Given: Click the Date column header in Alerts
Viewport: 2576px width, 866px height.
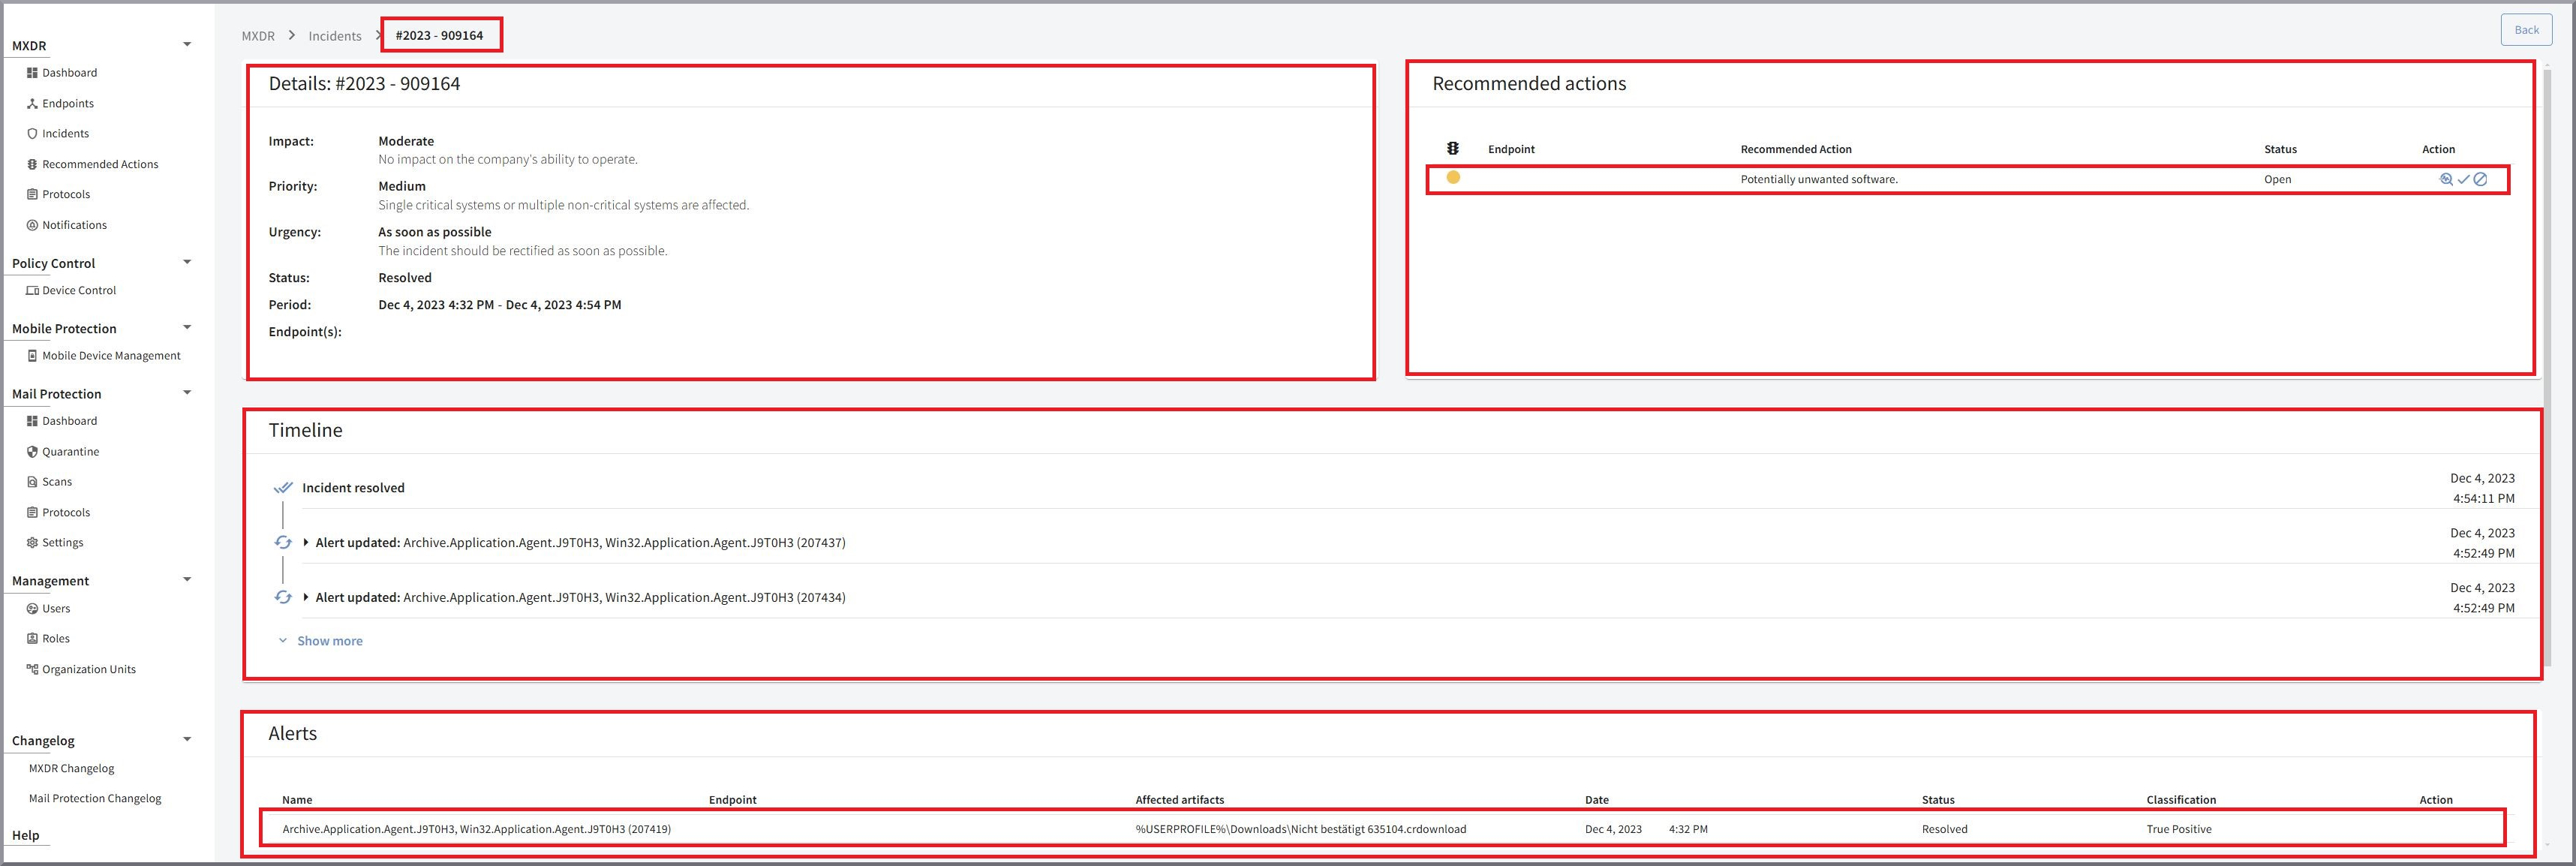Looking at the screenshot, I should click(x=1596, y=800).
